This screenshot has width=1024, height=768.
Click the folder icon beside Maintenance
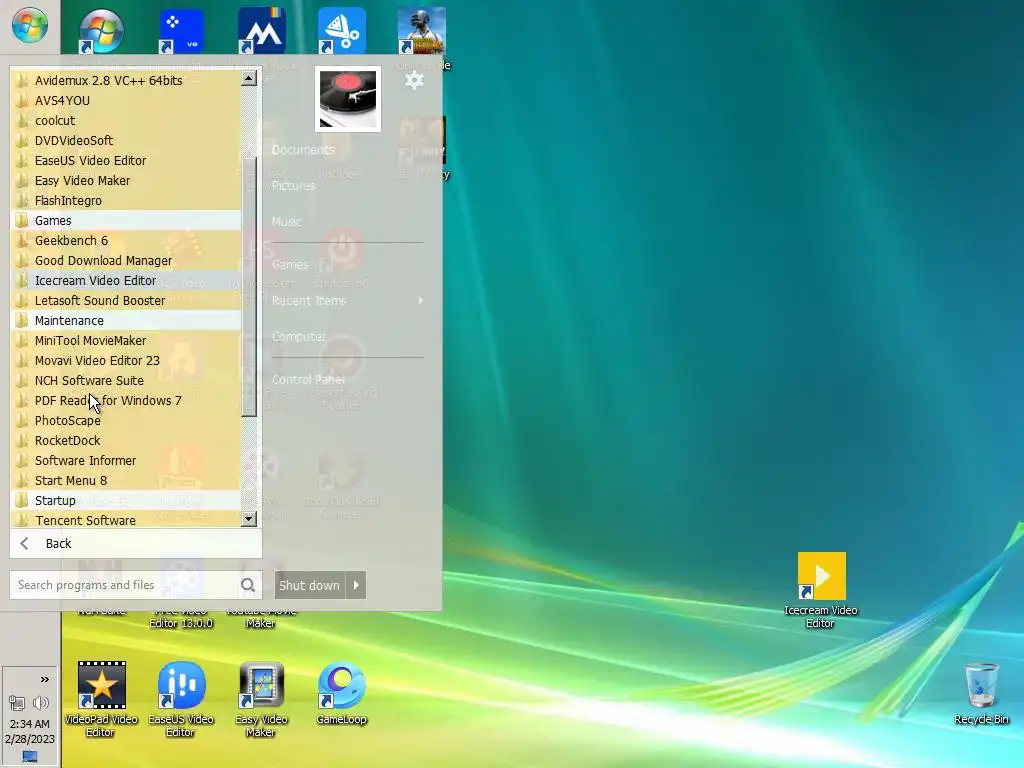[x=22, y=320]
